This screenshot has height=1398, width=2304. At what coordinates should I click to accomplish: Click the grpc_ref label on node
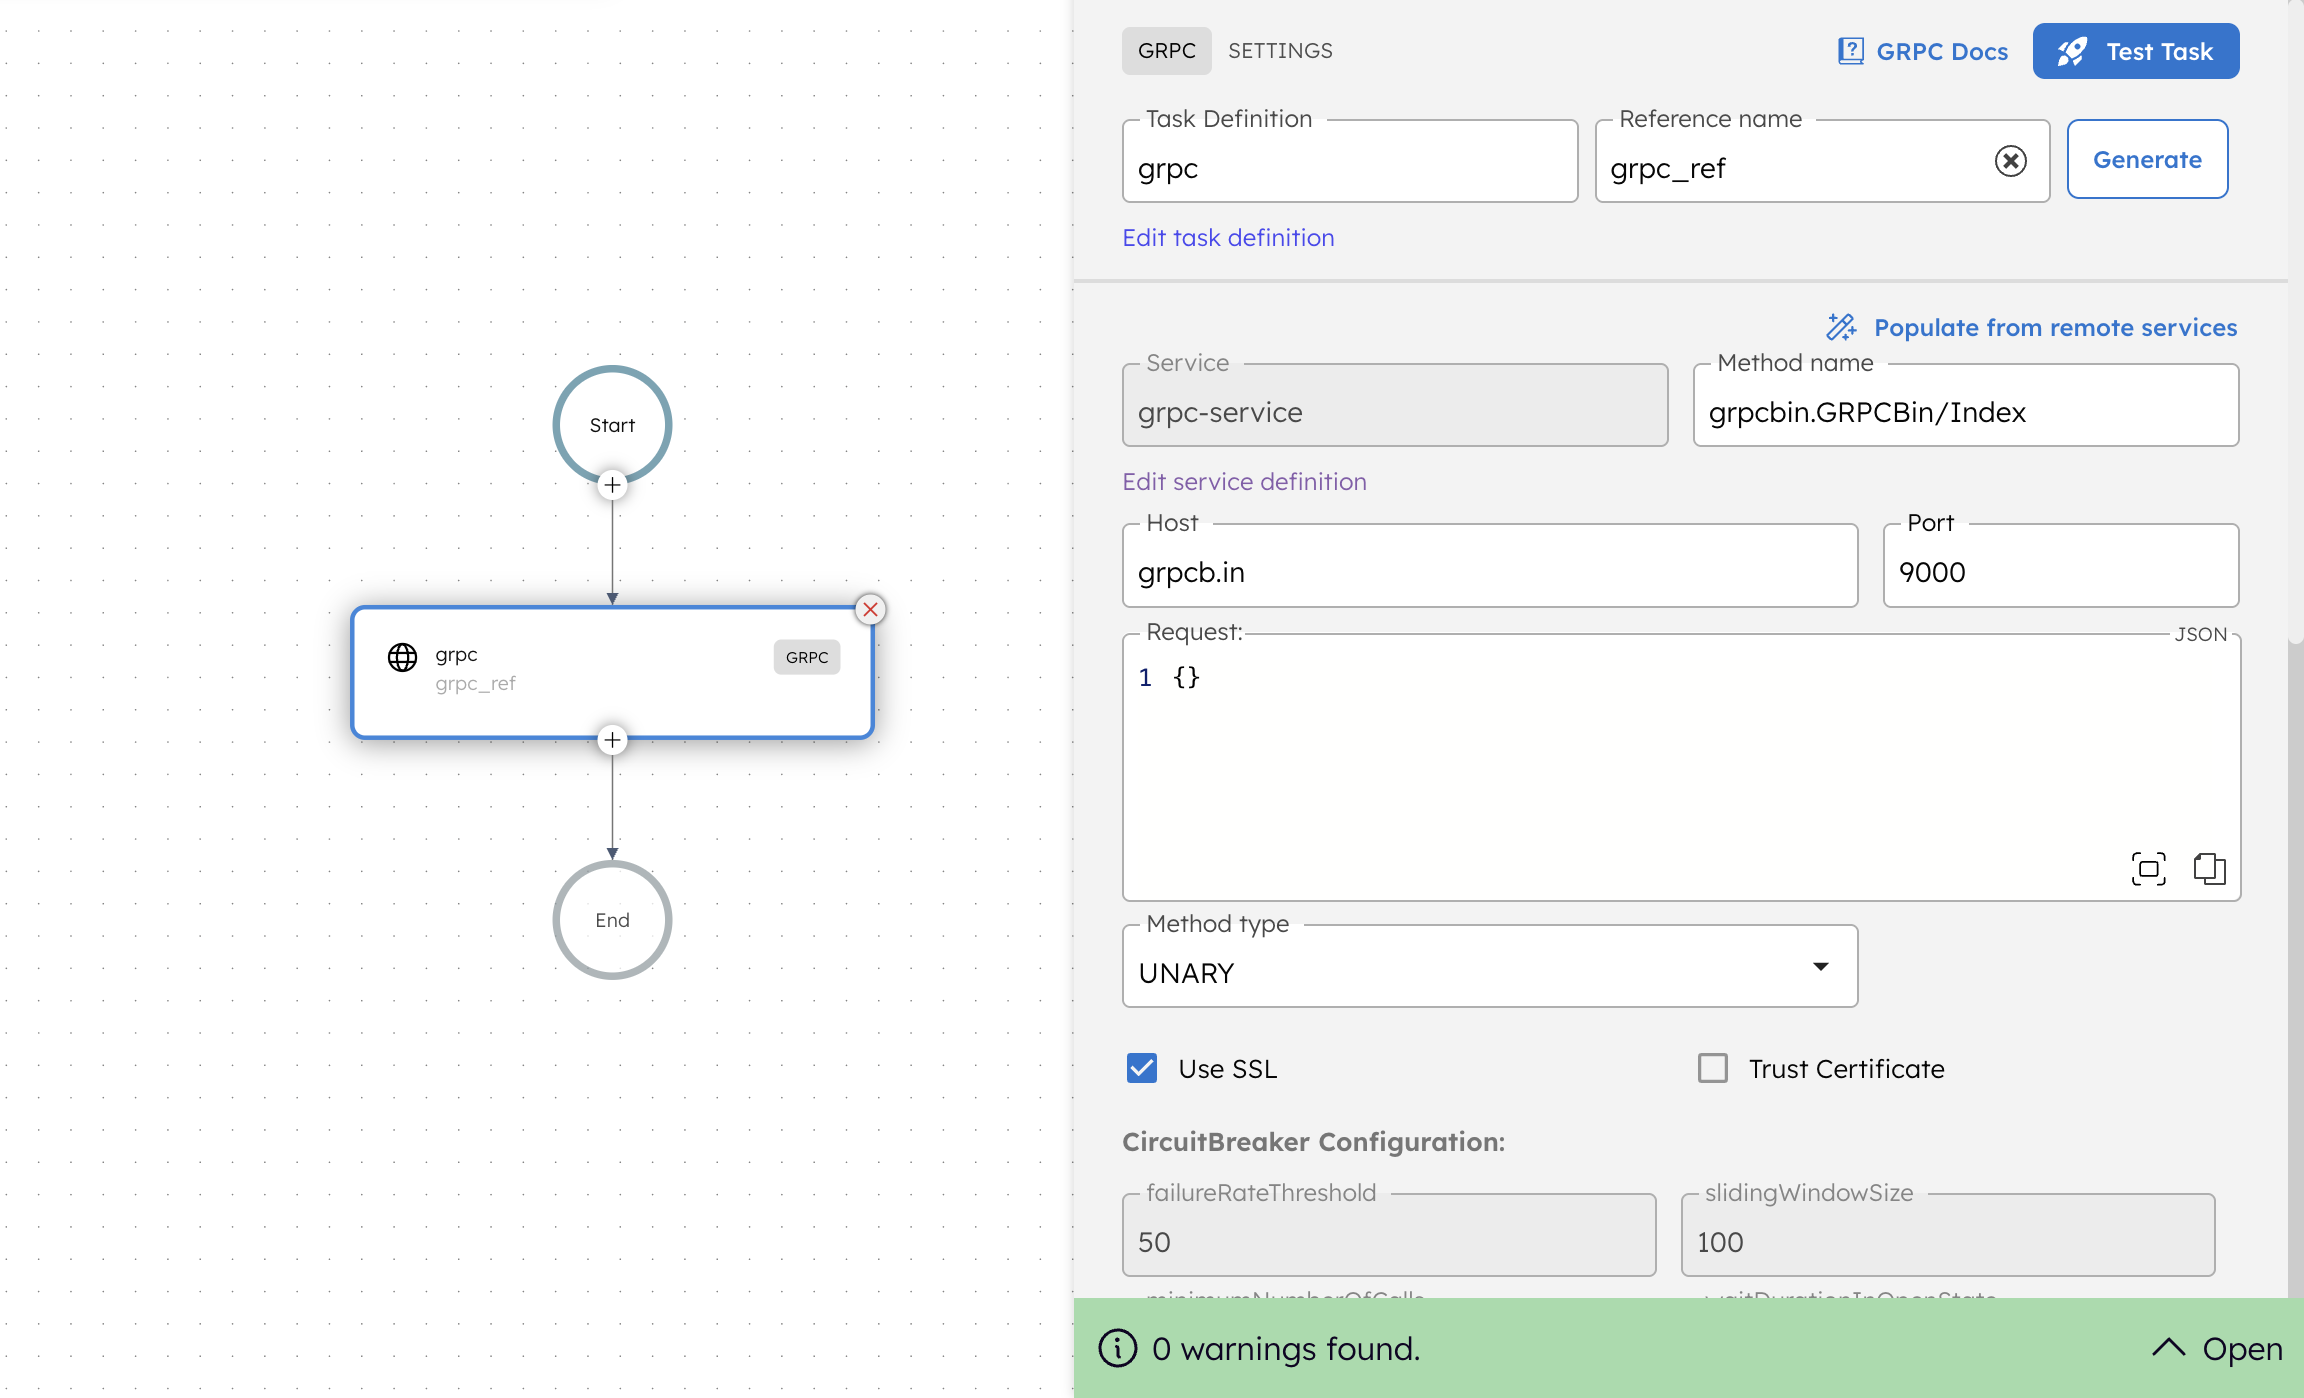(475, 683)
